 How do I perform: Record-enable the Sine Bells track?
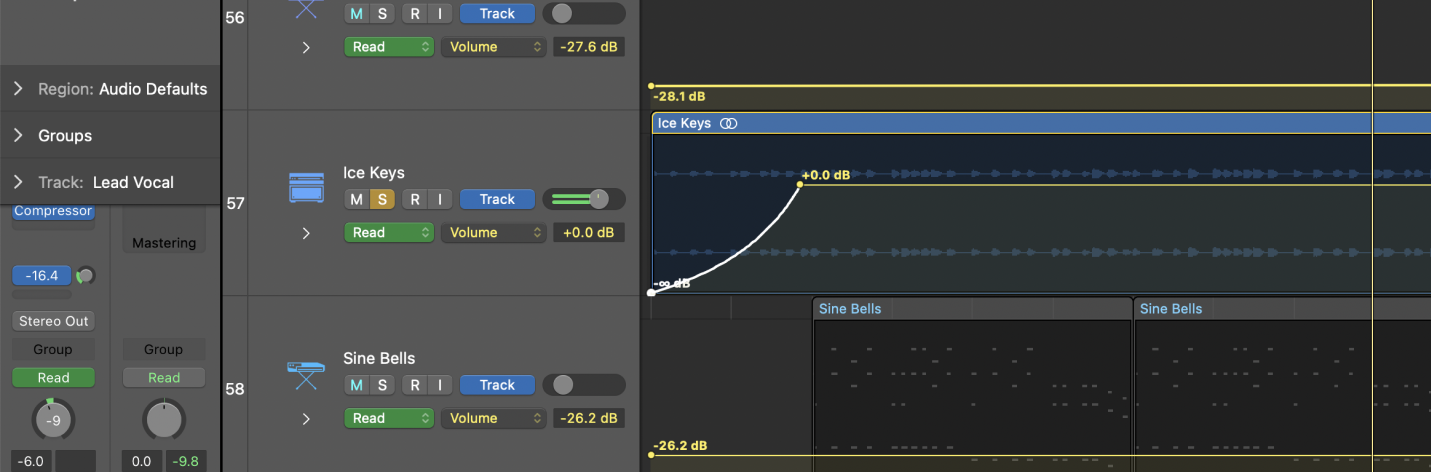point(414,385)
